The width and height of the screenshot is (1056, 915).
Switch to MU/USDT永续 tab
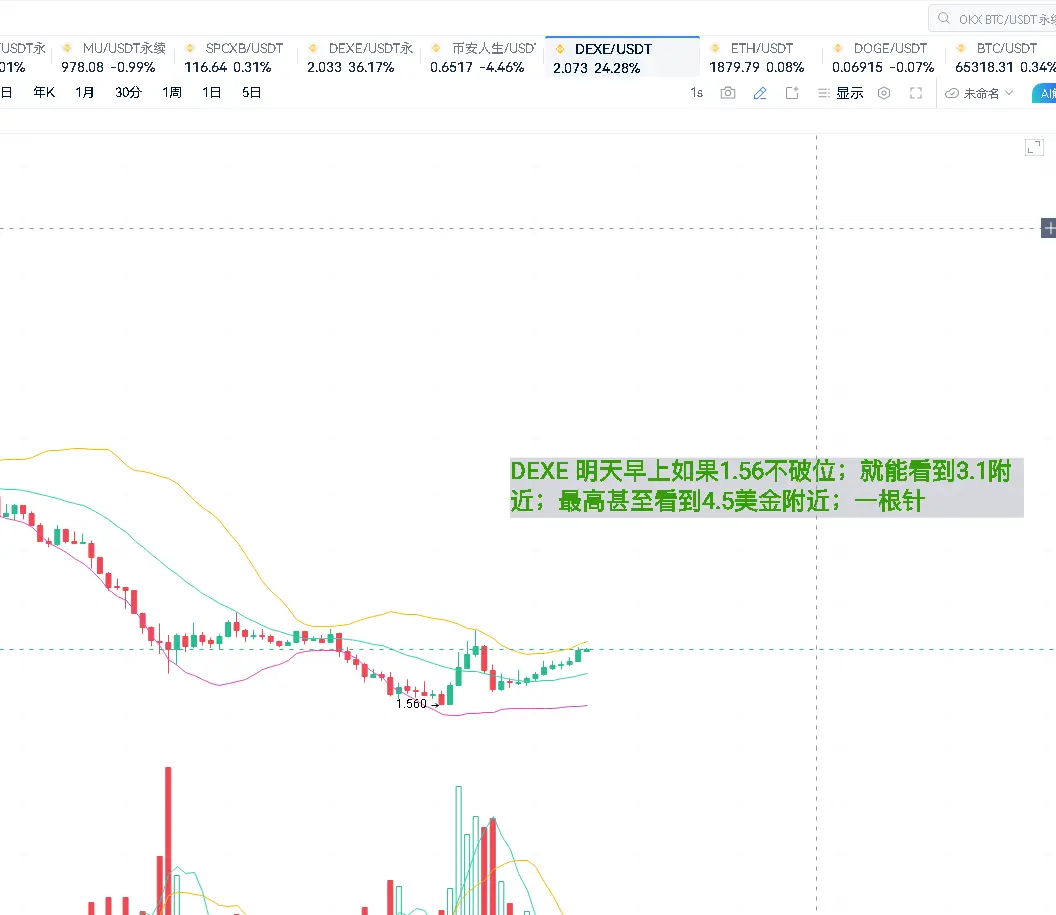point(113,57)
